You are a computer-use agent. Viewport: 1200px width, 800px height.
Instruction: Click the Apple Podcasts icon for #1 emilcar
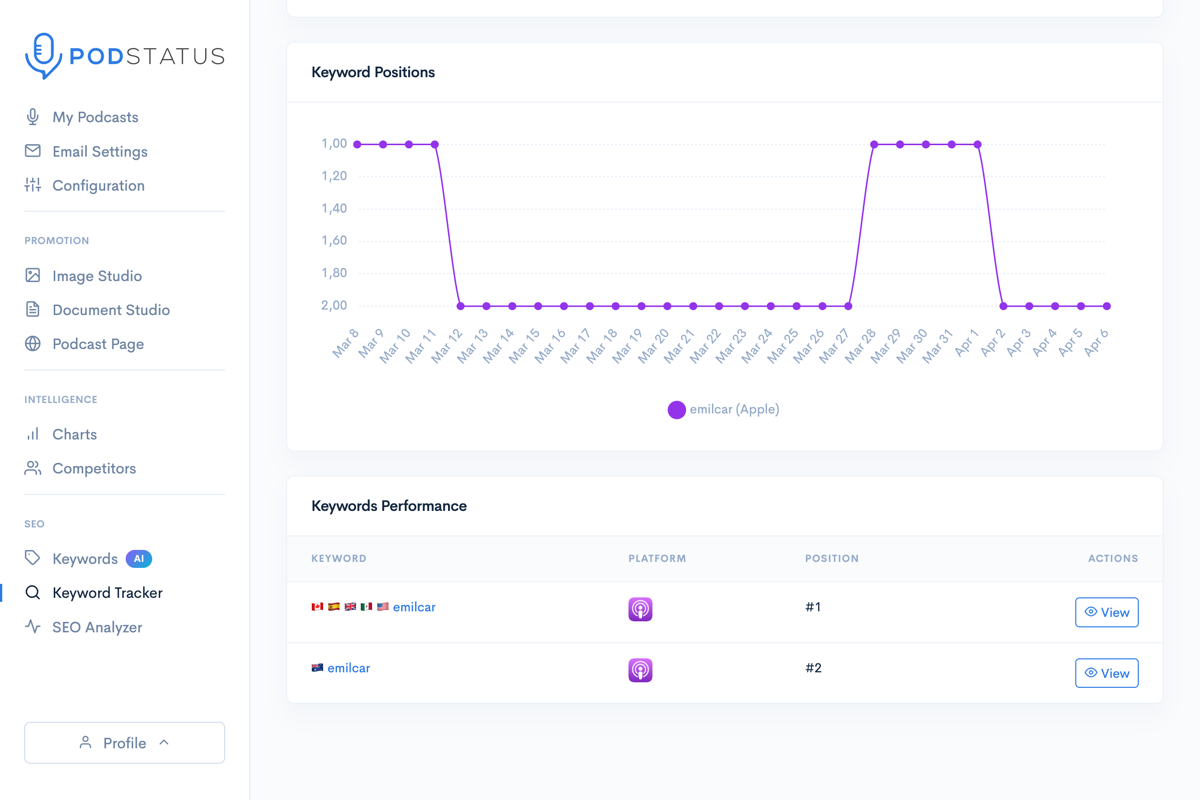pyautogui.click(x=640, y=608)
